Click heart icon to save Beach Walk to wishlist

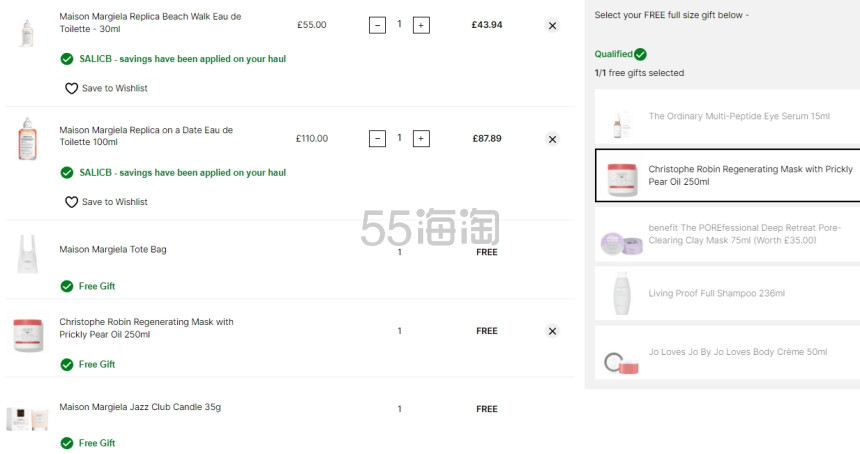(71, 88)
